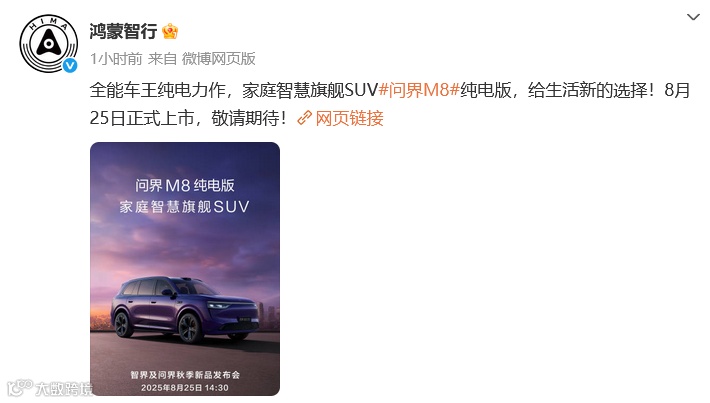Click the chain icon before 网页链接

pos(304,118)
